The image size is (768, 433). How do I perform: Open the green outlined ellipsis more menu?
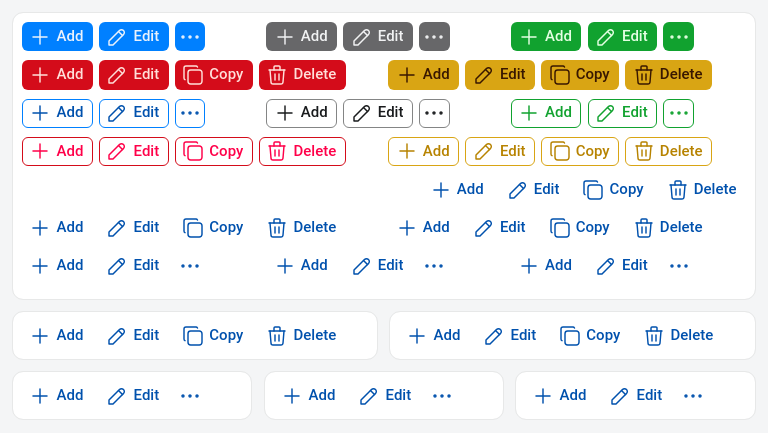[678, 113]
